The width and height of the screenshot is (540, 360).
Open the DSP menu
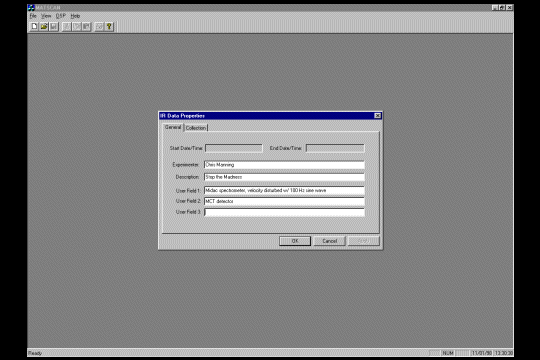point(61,16)
